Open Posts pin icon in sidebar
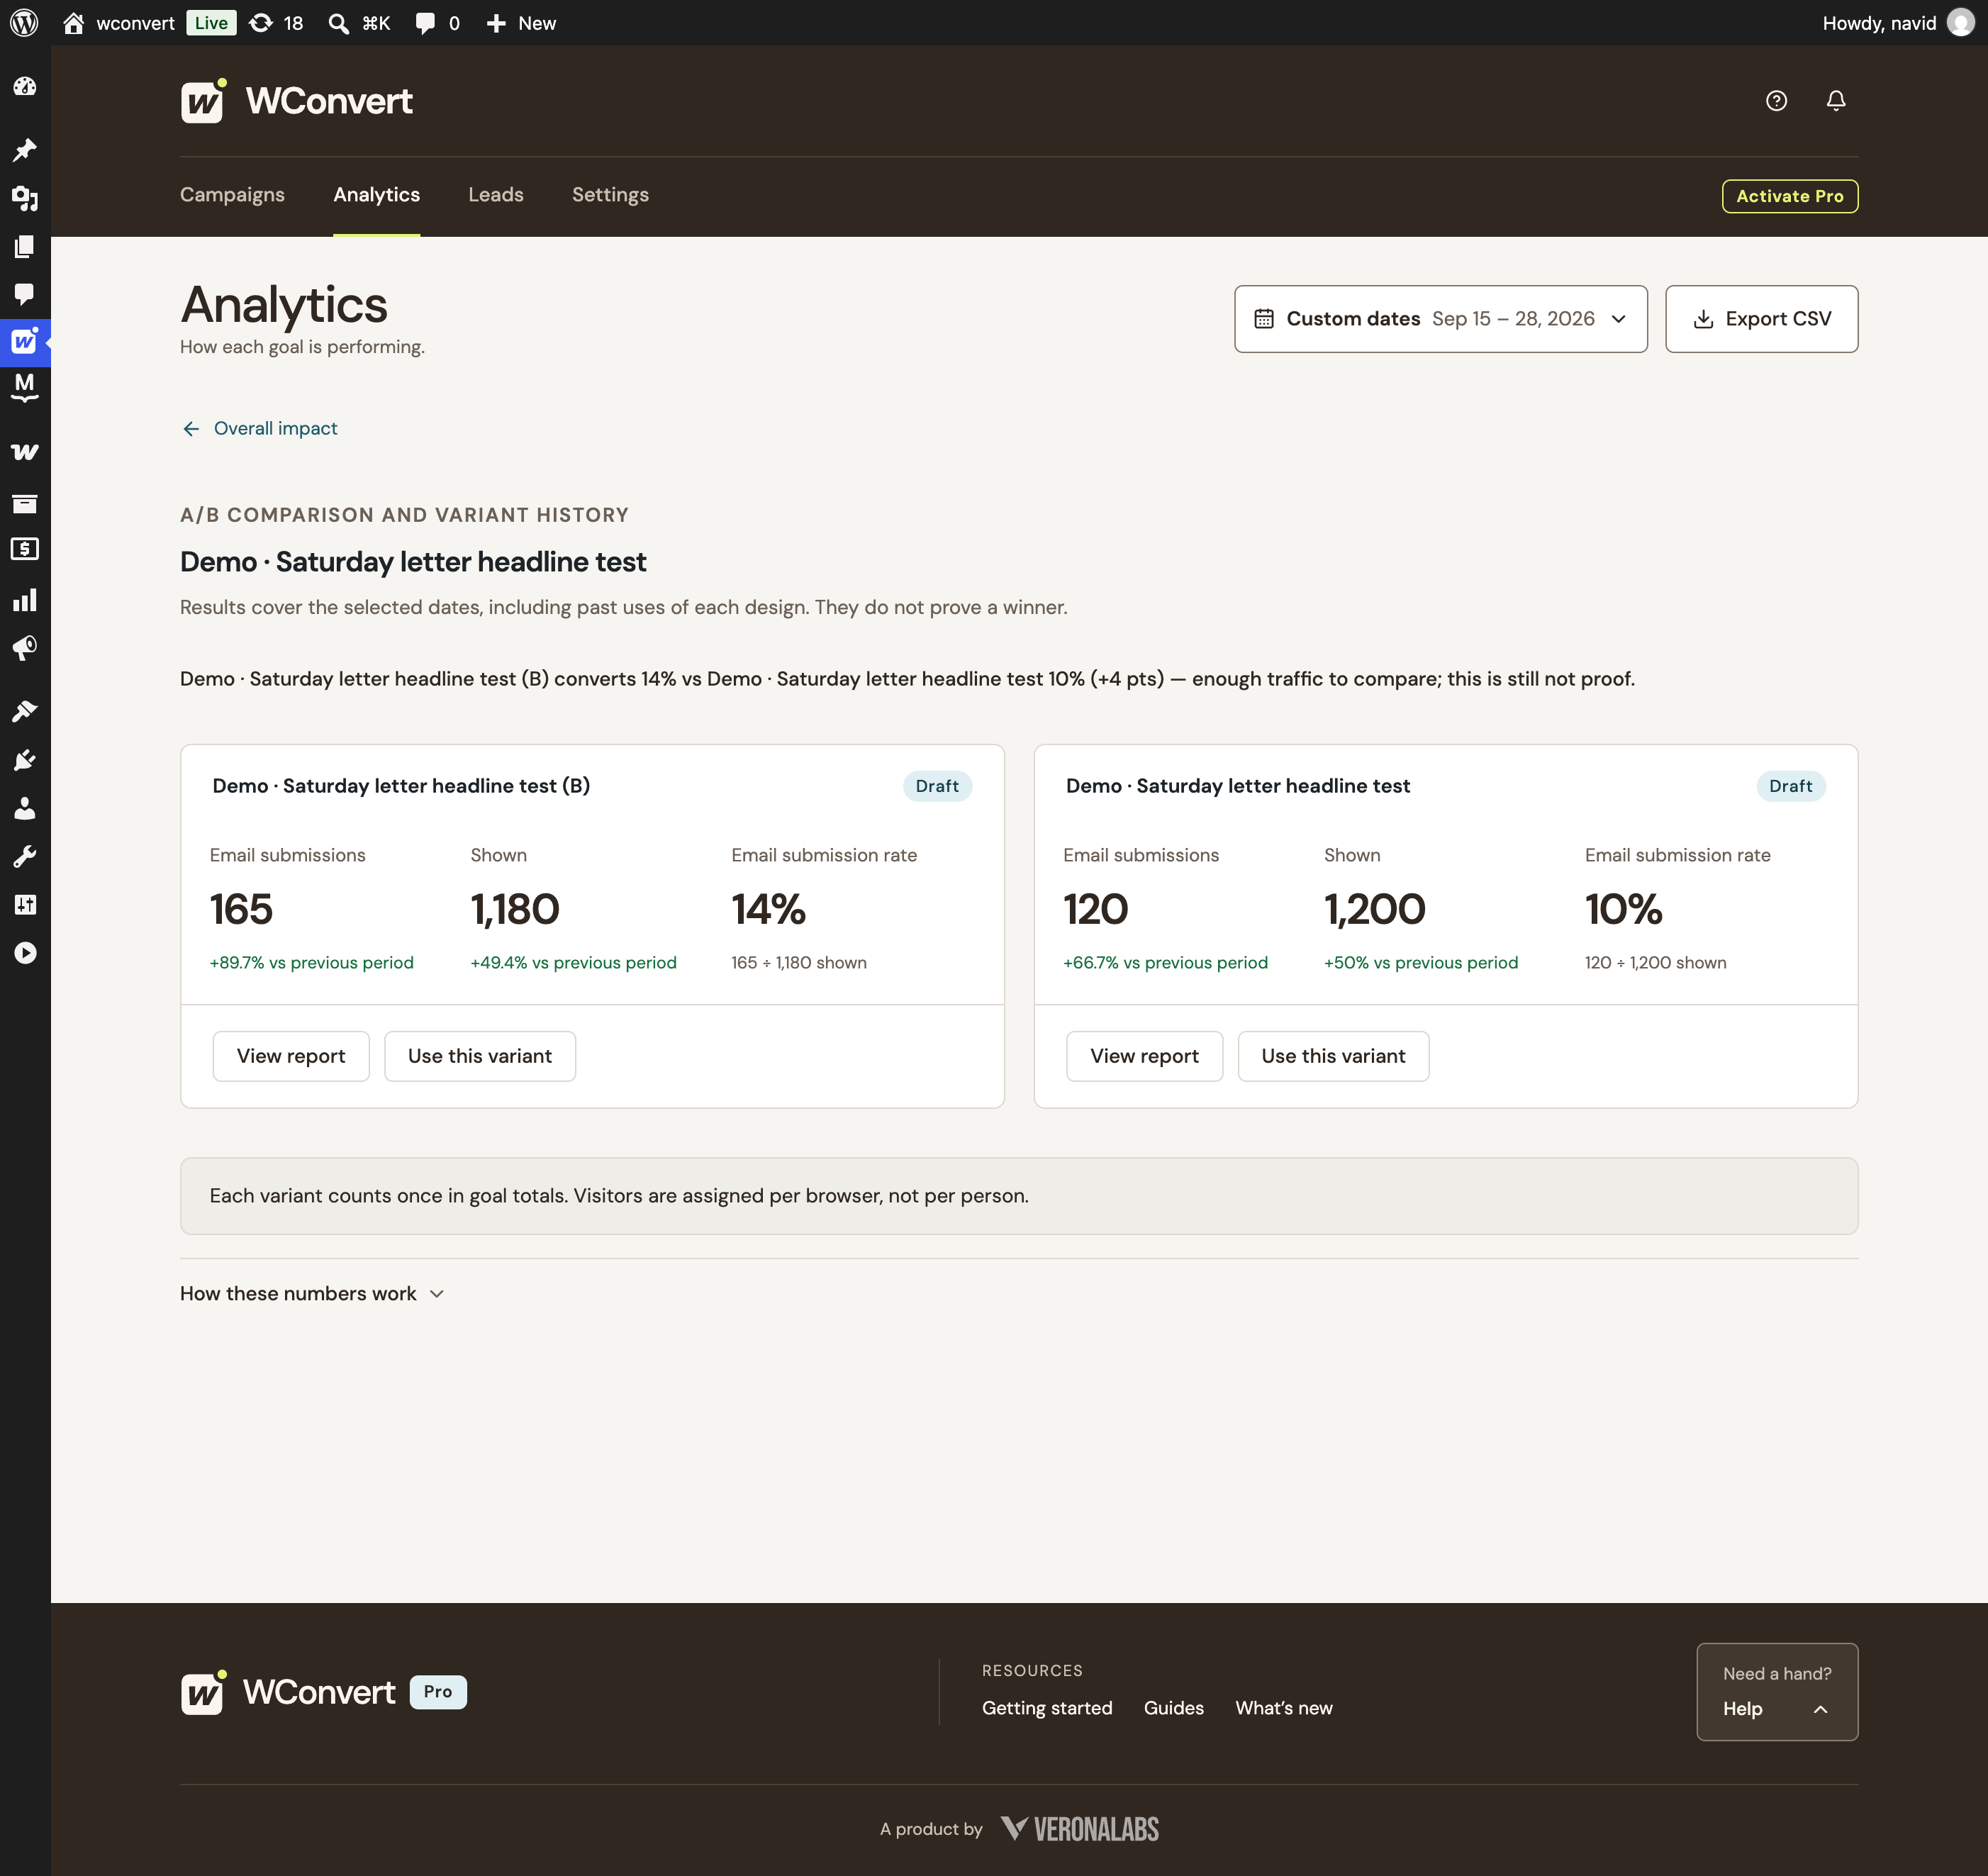The height and width of the screenshot is (1876, 1988). pos(25,150)
